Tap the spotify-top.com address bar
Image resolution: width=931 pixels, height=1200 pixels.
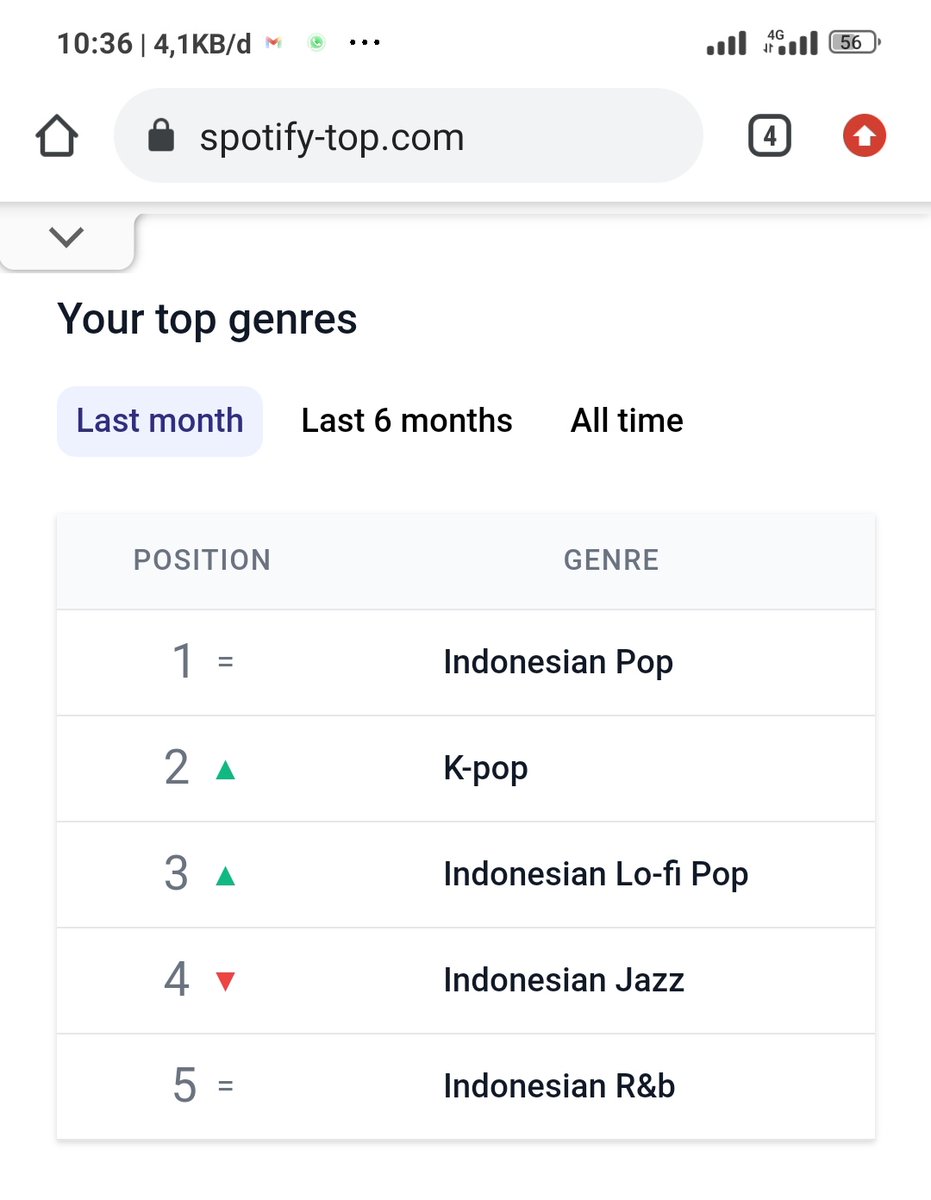408,136
